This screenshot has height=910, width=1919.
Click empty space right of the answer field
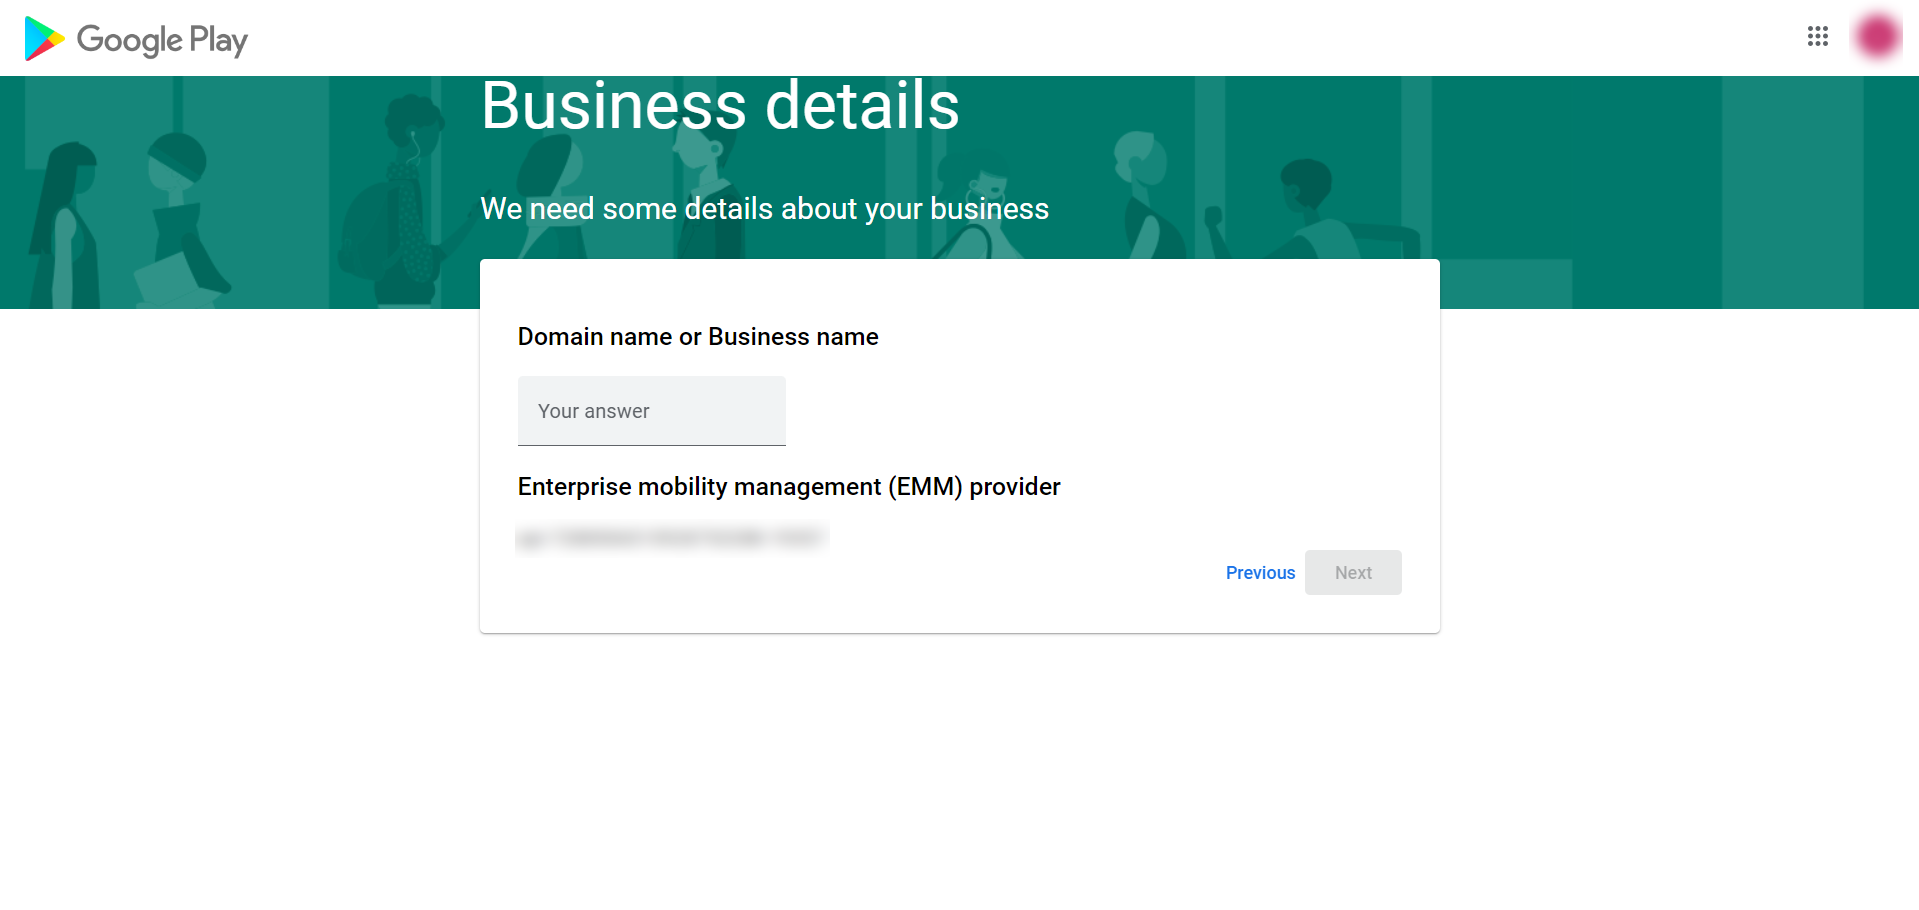point(1100,411)
